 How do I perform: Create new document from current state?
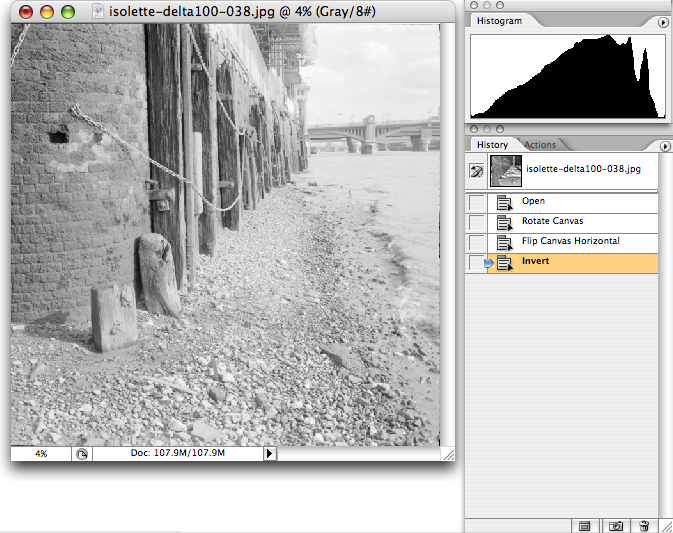pos(584,526)
